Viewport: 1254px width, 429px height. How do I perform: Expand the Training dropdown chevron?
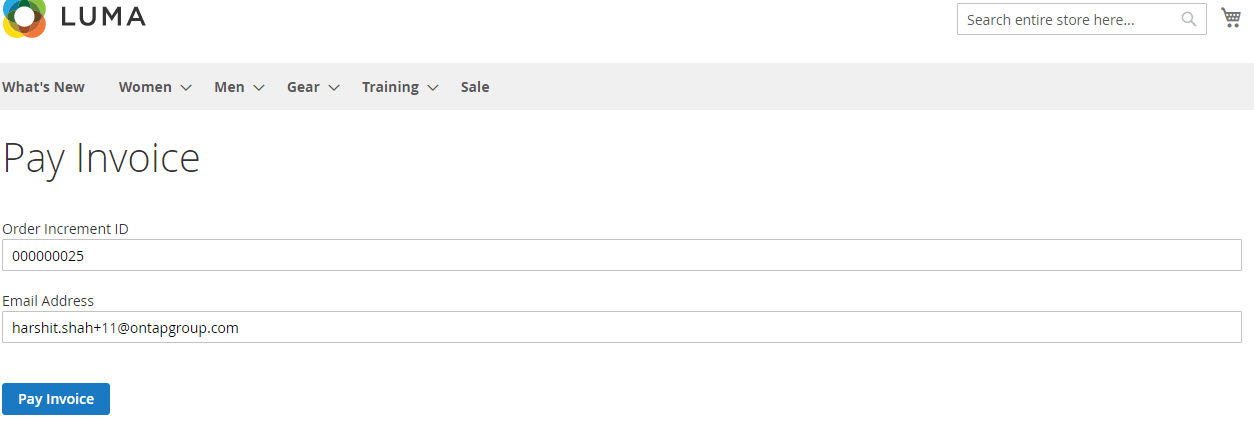(433, 88)
